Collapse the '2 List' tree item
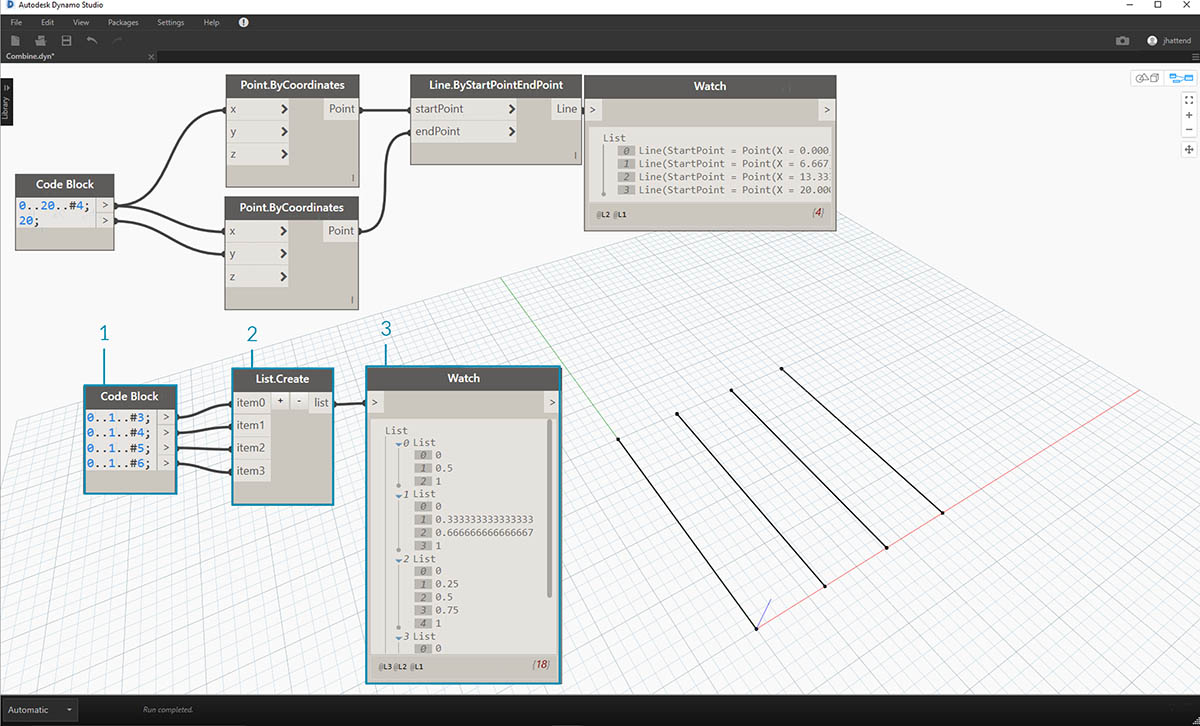This screenshot has height=726, width=1200. [398, 559]
